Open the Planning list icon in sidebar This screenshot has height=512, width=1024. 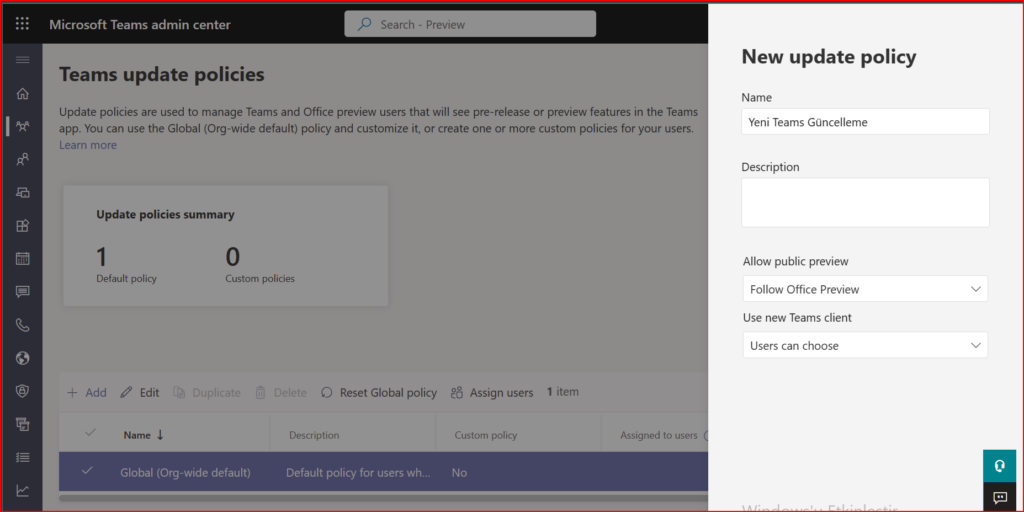(22, 457)
